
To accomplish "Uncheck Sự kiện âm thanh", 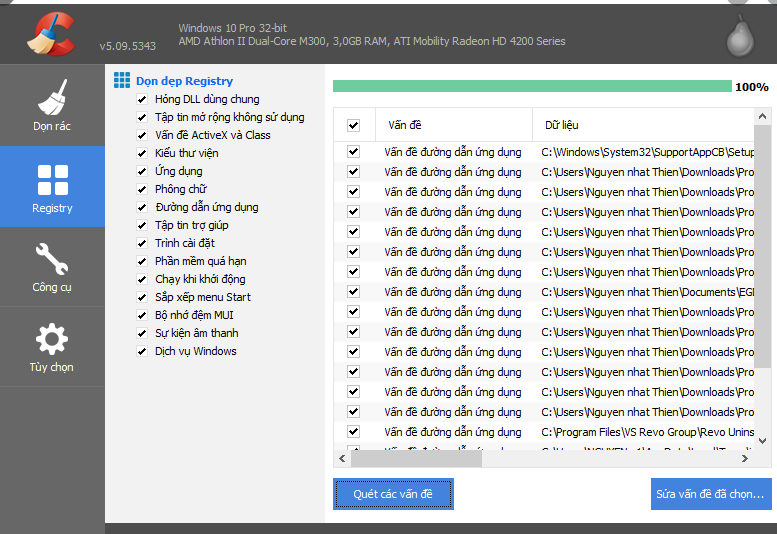I will click(142, 333).
